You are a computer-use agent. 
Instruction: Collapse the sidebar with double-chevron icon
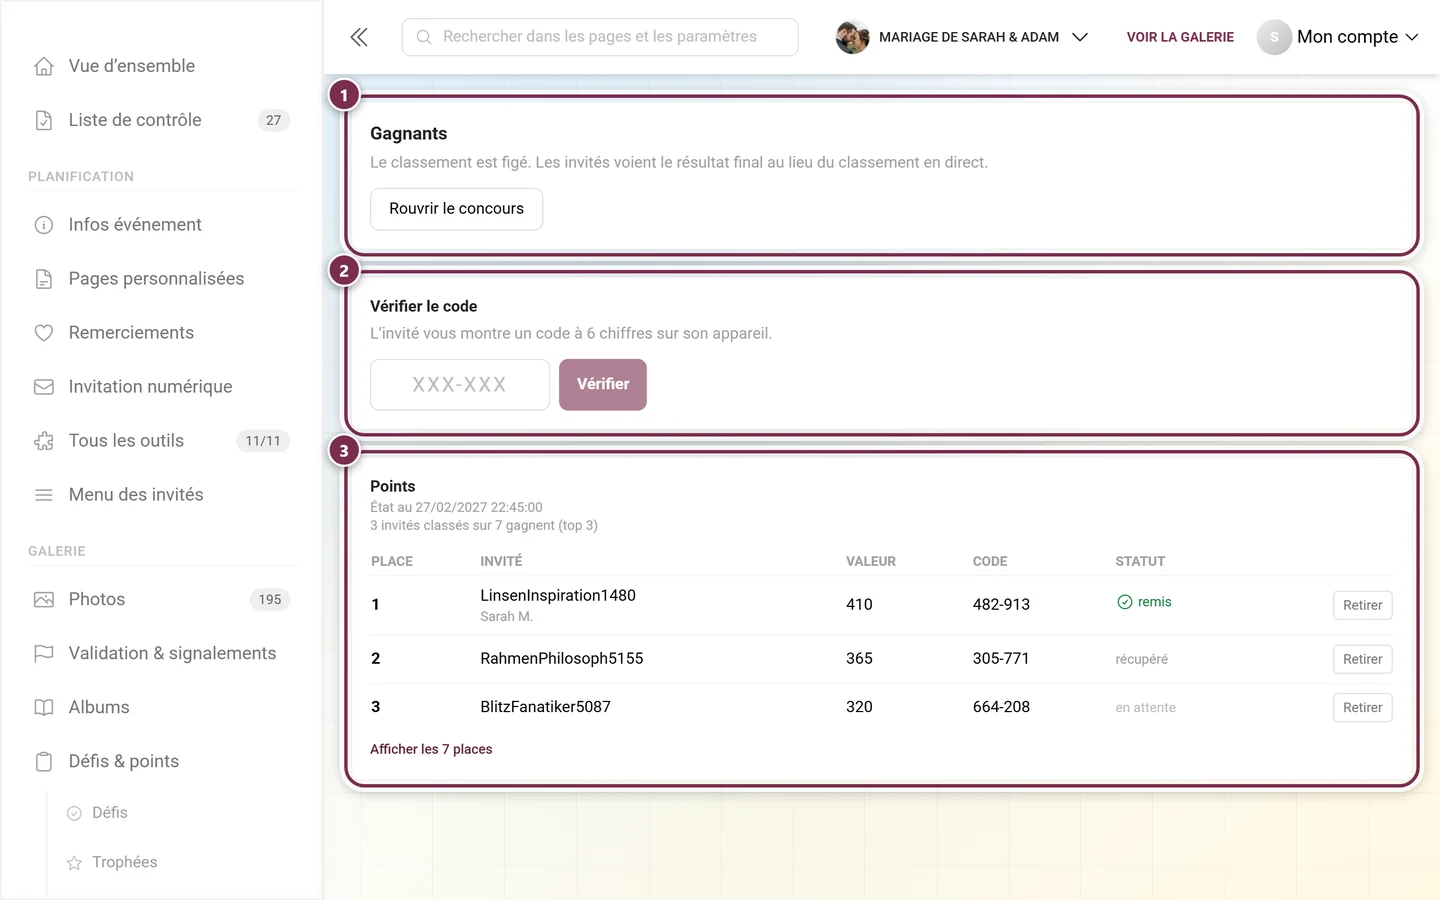(x=359, y=37)
